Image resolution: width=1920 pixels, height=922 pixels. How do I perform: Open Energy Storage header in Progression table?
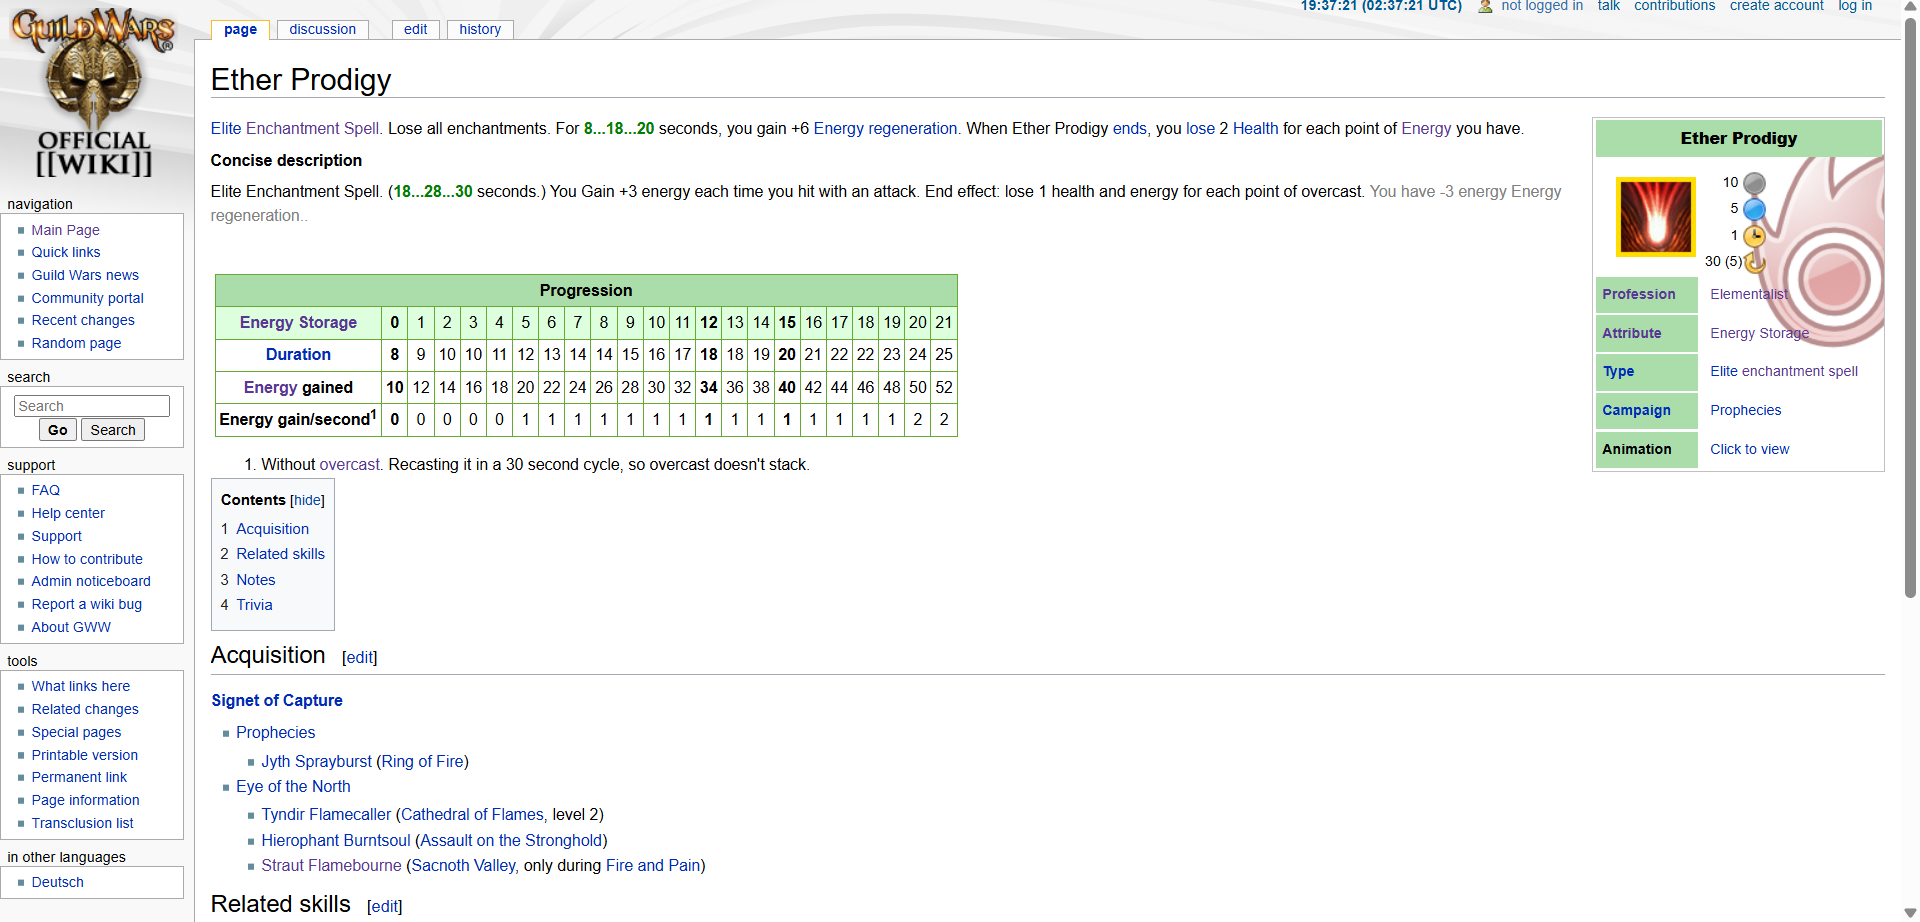tap(298, 322)
